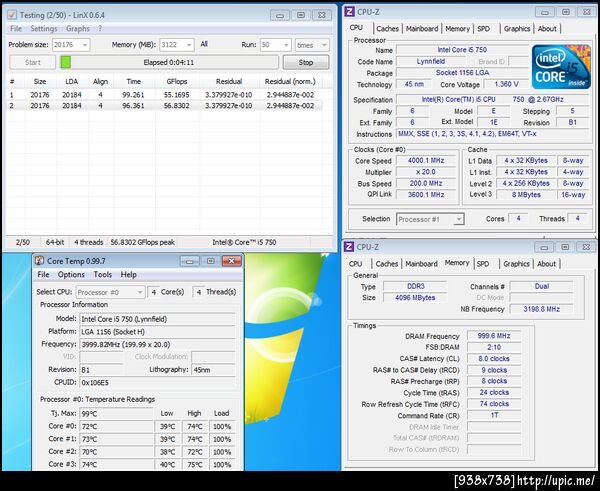Select LinX result row 2 with 96.361 time
The height and width of the screenshot is (491, 600).
(164, 106)
